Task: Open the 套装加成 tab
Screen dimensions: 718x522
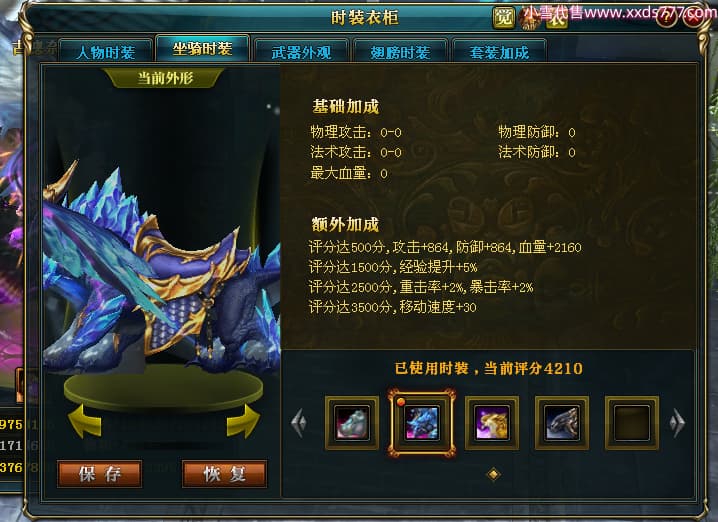Action: click(499, 51)
